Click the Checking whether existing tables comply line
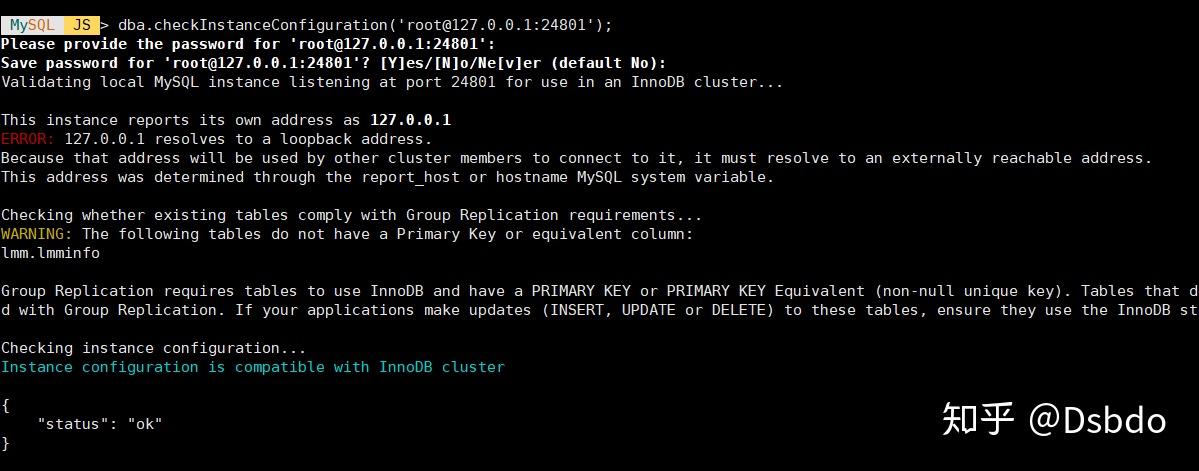Image resolution: width=1199 pixels, height=471 pixels. 352,215
